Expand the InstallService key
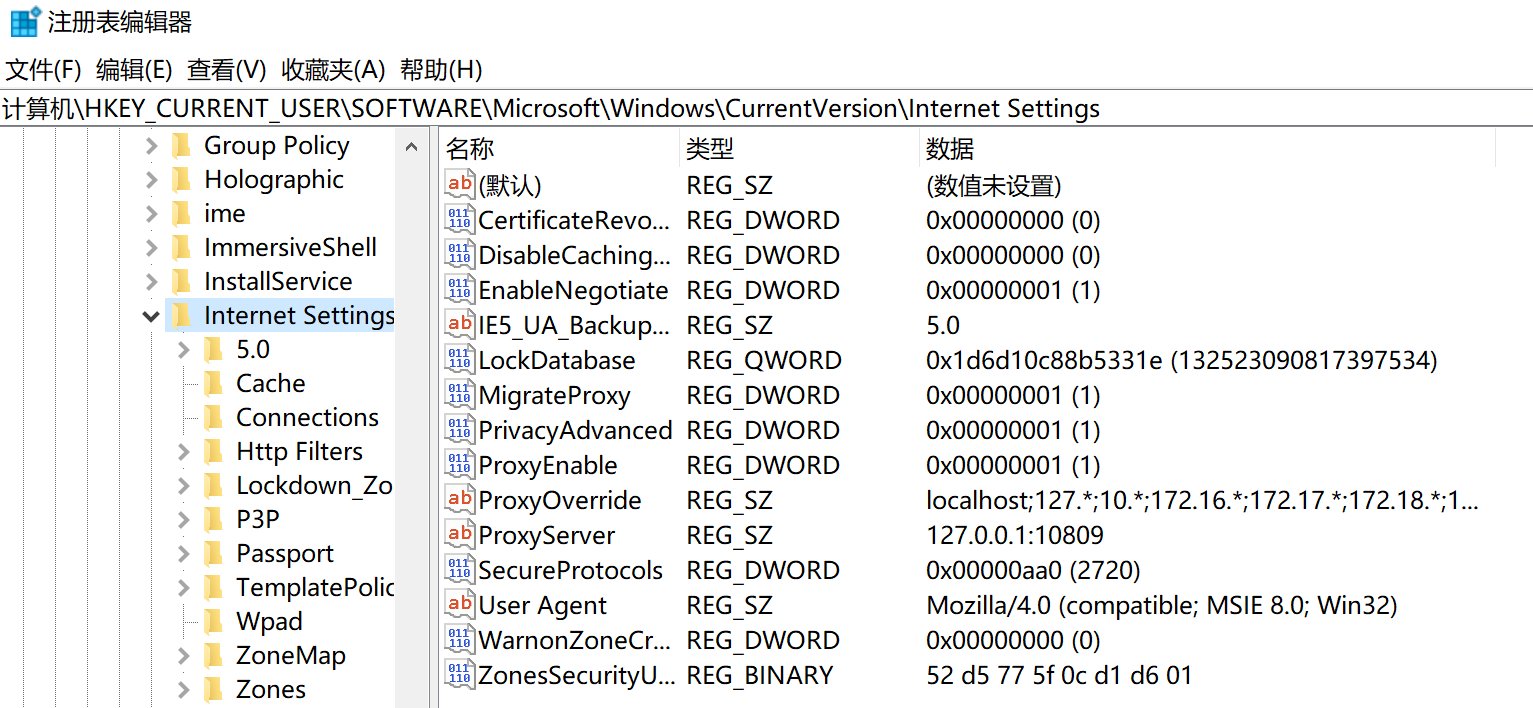Image resolution: width=1533 pixels, height=708 pixels. click(151, 282)
